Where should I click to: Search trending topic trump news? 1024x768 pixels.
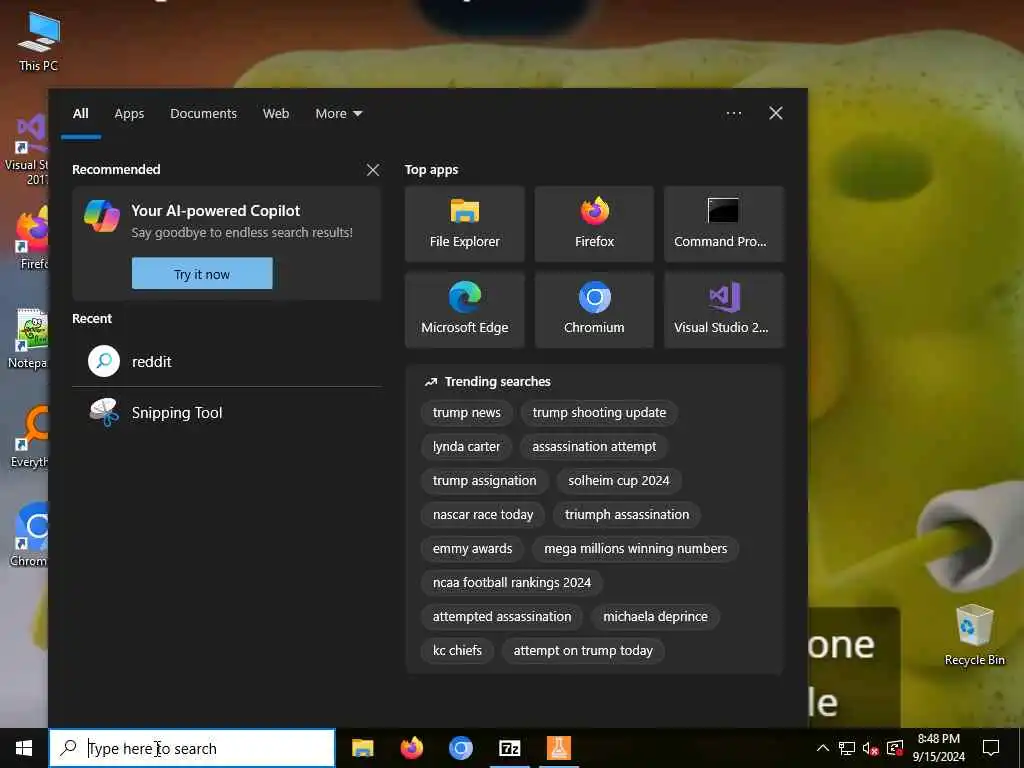coord(466,413)
